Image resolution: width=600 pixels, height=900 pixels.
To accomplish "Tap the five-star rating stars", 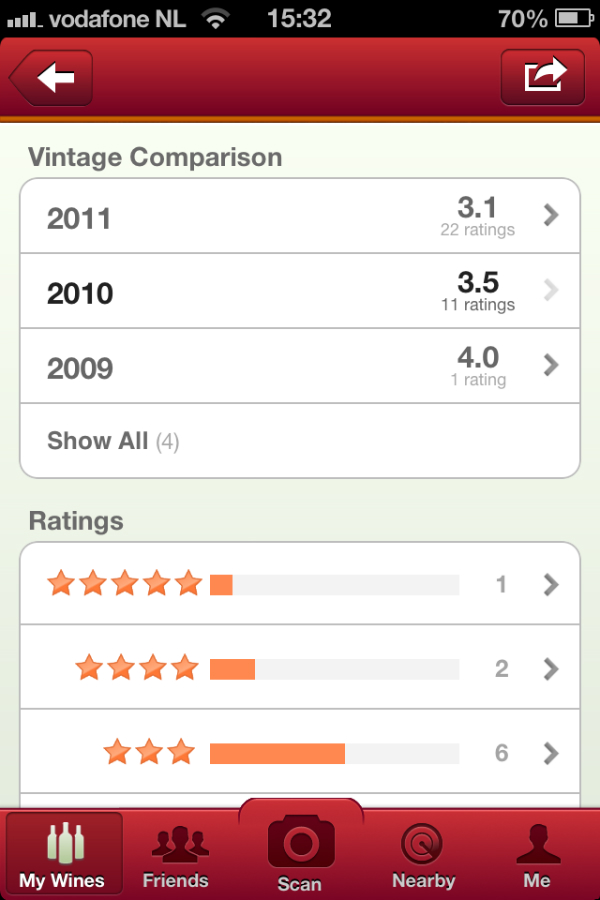I will [125, 584].
